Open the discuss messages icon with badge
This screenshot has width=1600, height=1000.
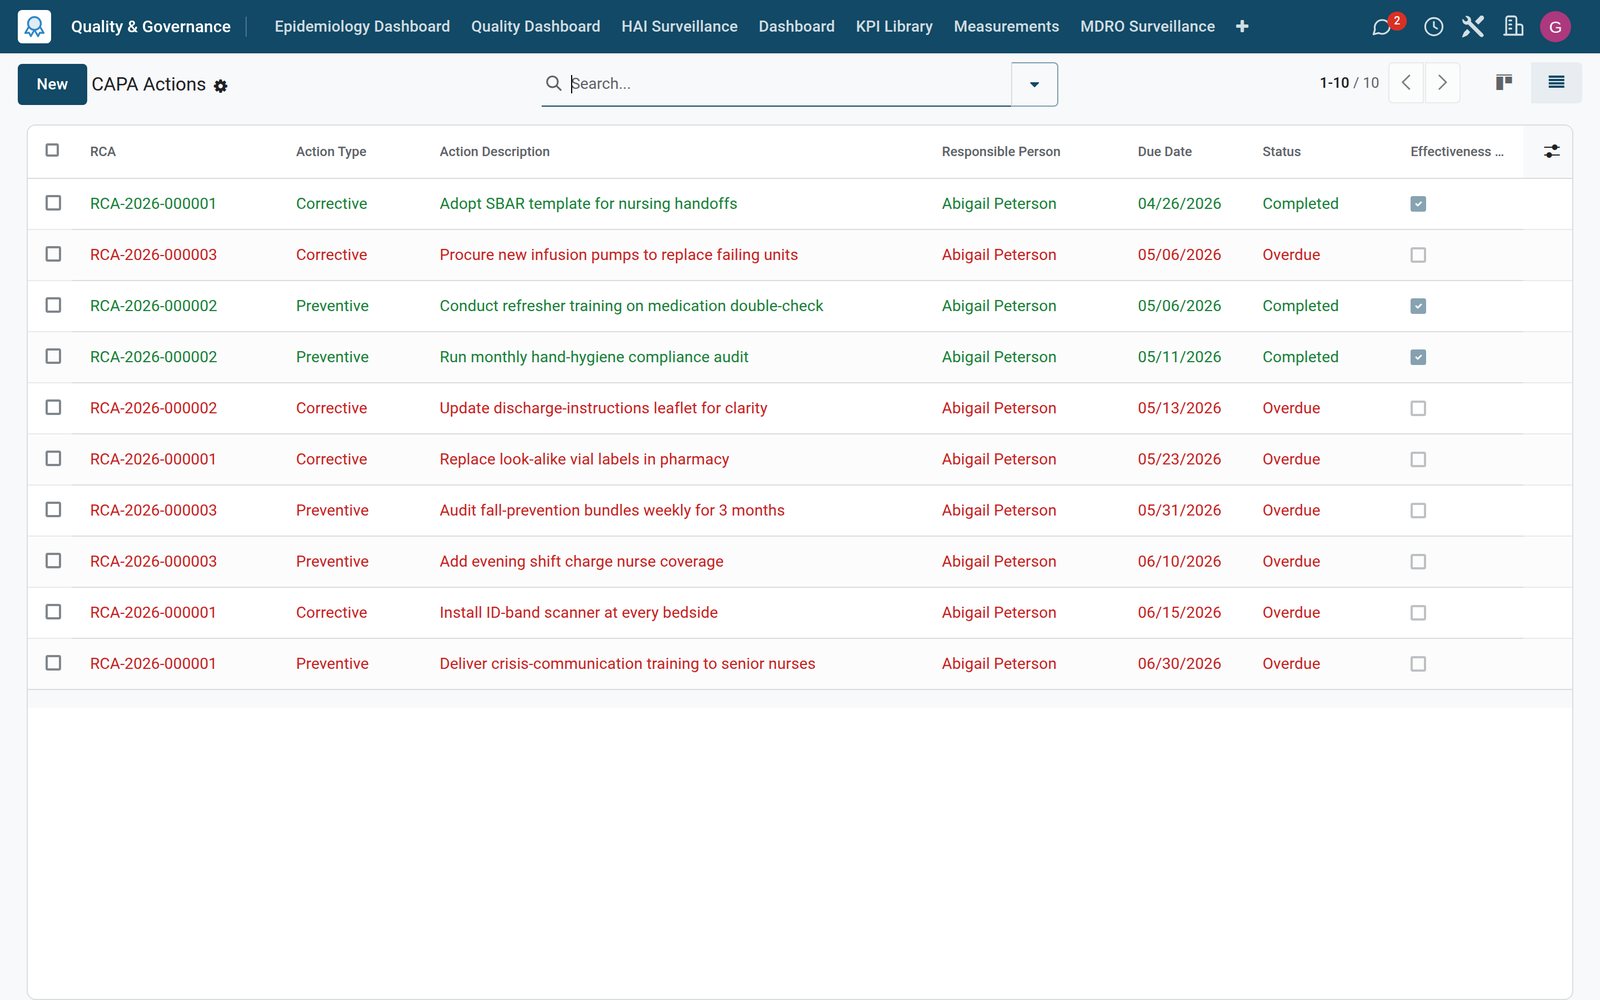pos(1383,27)
